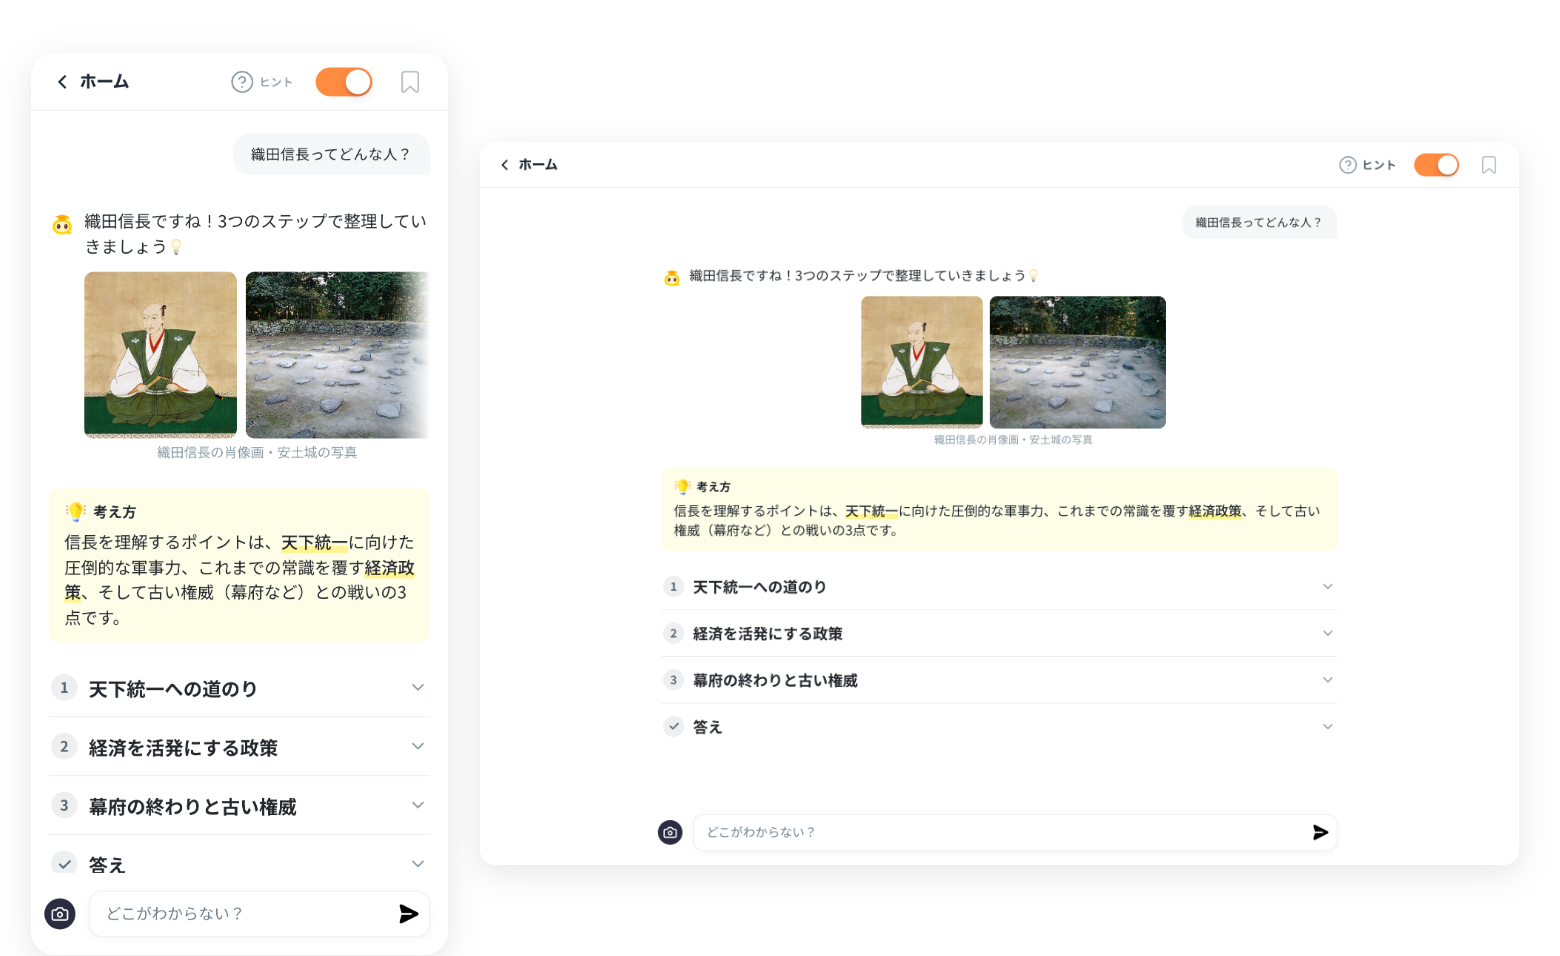This screenshot has height=956, width=1560.
Task: Open camera in the mobile view
Action: [x=60, y=914]
